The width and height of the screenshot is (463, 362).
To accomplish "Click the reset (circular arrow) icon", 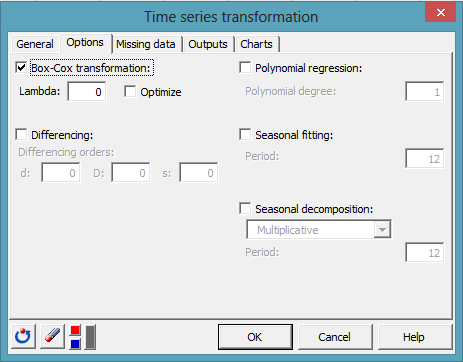I will tap(23, 337).
